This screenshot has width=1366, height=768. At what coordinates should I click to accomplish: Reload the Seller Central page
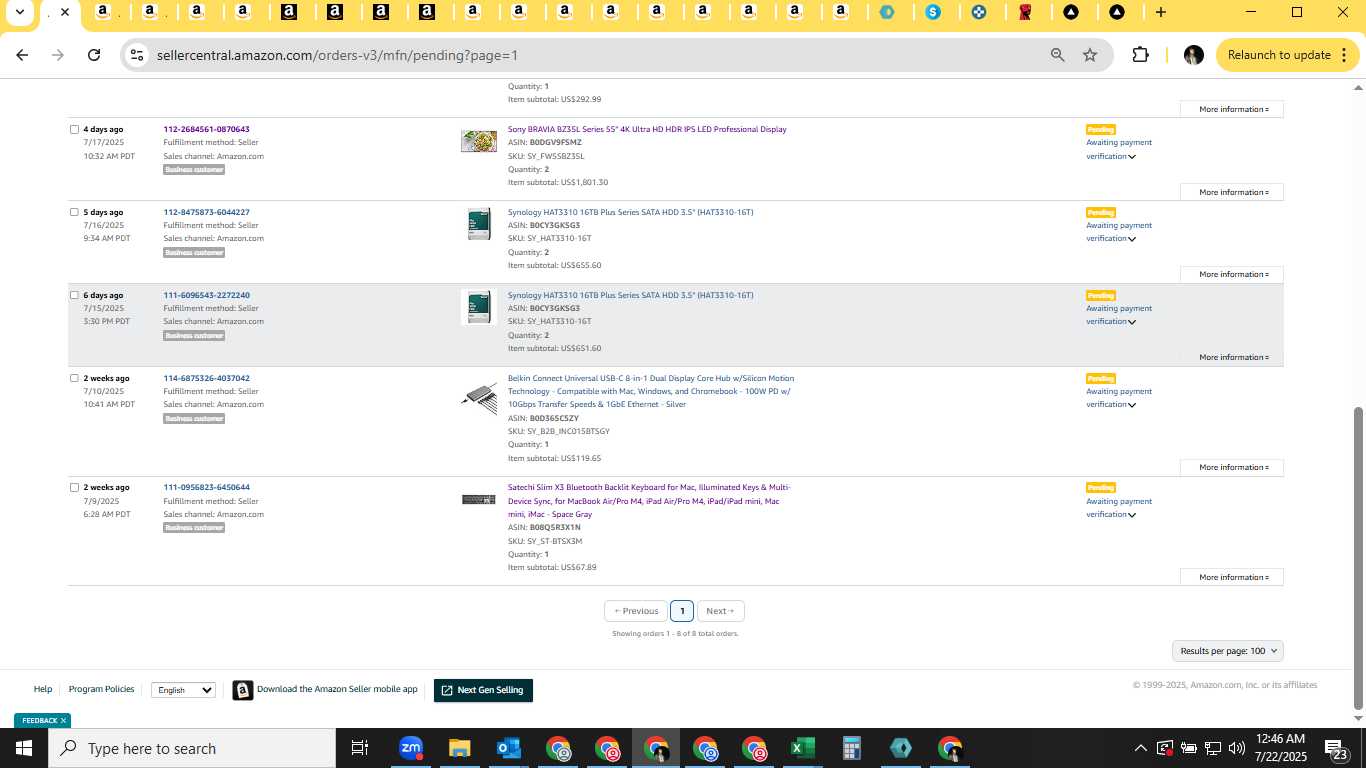pyautogui.click(x=94, y=55)
